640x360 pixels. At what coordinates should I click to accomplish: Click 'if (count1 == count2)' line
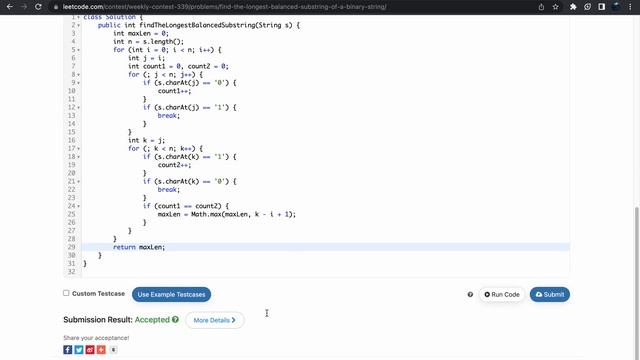186,206
